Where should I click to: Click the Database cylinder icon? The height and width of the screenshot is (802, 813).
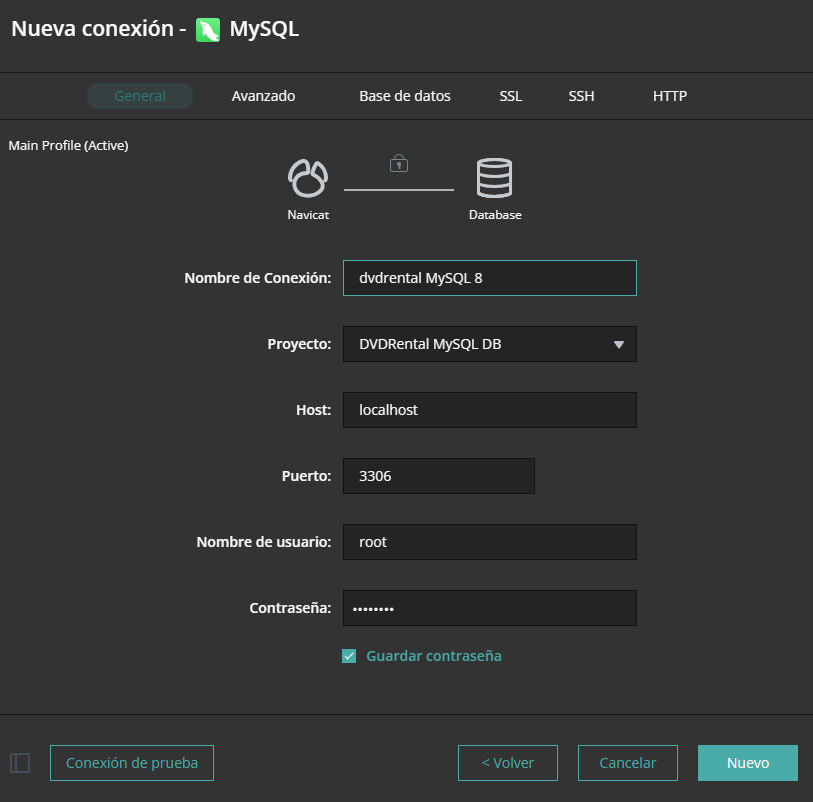point(494,178)
